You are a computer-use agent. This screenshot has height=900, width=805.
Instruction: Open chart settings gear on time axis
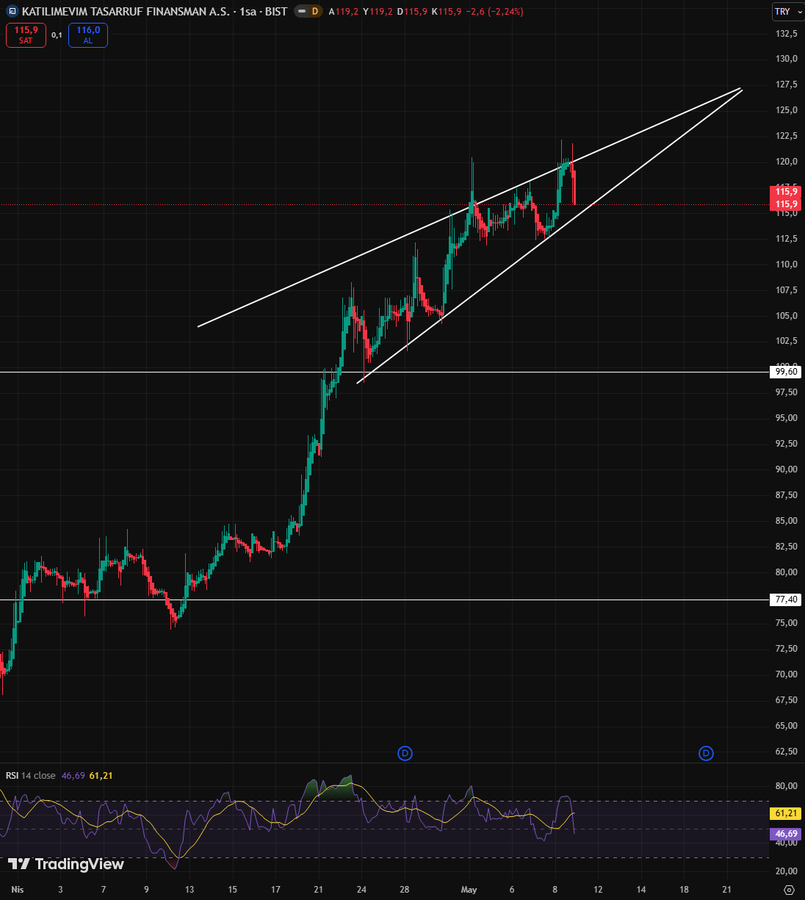pyautogui.click(x=789, y=890)
